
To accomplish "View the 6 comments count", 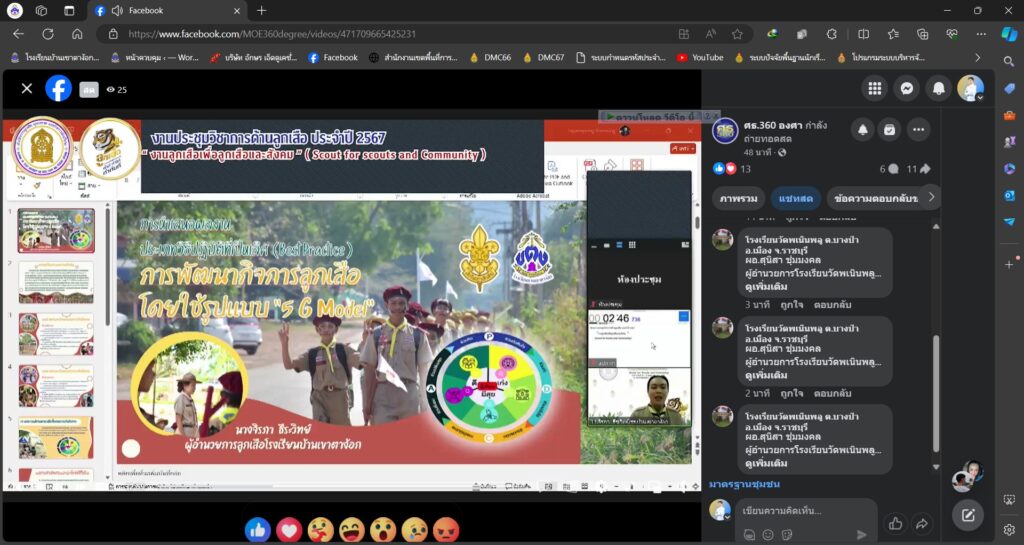I will [x=889, y=169].
